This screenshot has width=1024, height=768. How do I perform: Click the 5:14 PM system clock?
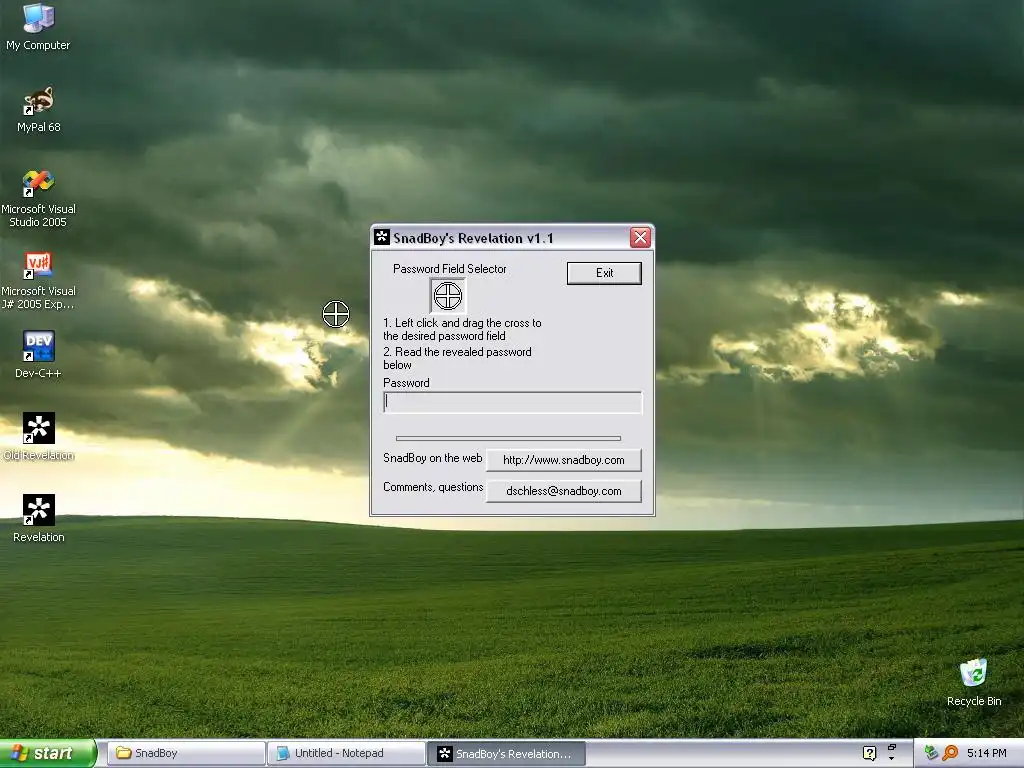click(x=986, y=753)
